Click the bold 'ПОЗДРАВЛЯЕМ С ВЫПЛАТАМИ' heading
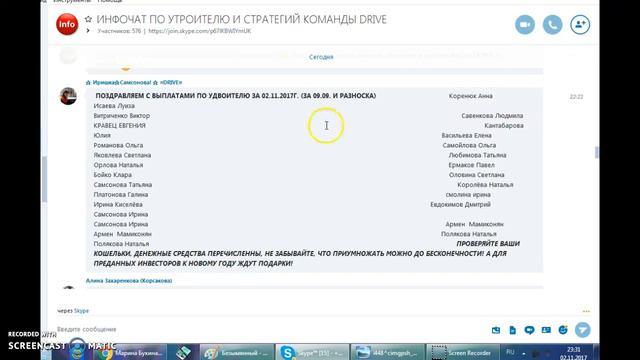The width and height of the screenshot is (640, 360). [236, 96]
